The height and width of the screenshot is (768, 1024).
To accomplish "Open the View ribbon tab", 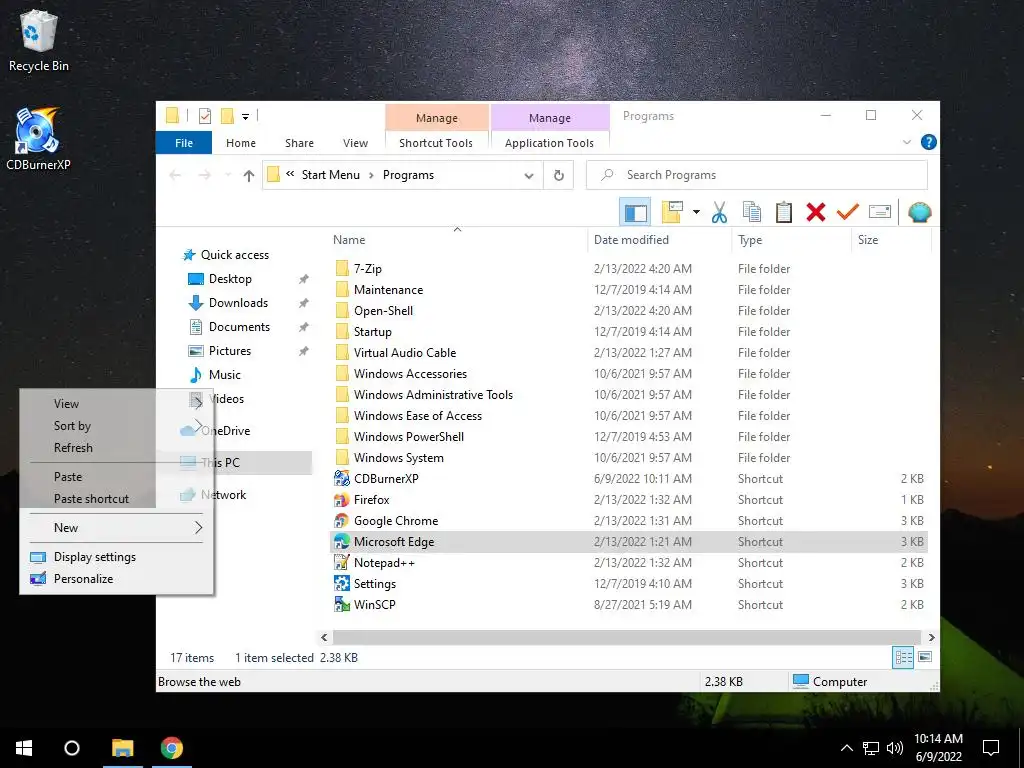I will pos(355,142).
